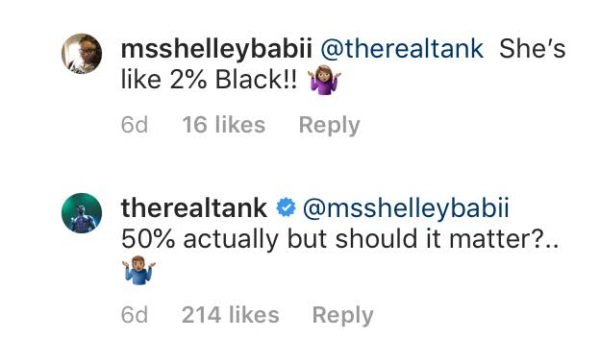View the 16 likes on the first comment
This screenshot has width=600, height=363.
224,125
